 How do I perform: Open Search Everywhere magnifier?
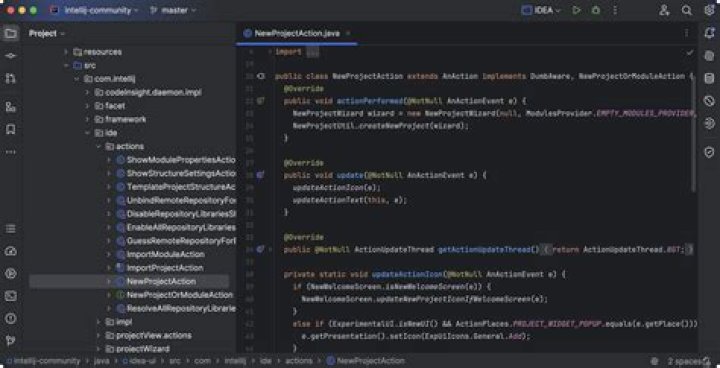(686, 10)
